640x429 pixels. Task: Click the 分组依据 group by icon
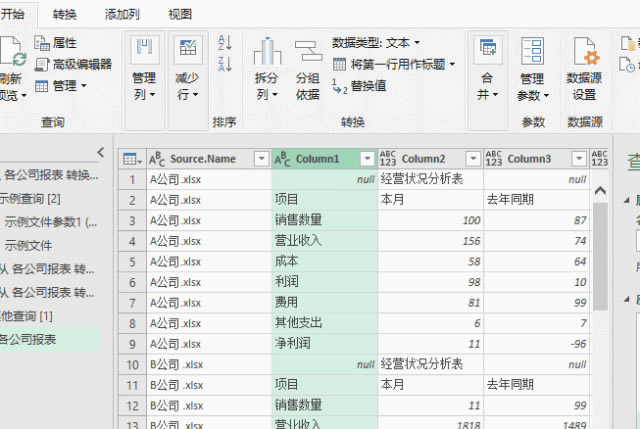308,68
